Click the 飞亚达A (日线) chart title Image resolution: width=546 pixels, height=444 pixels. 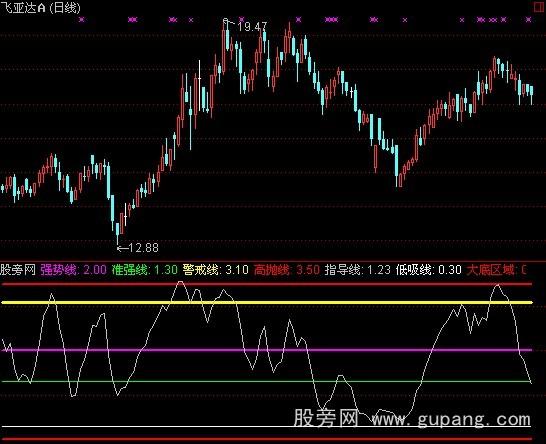tap(40, 8)
